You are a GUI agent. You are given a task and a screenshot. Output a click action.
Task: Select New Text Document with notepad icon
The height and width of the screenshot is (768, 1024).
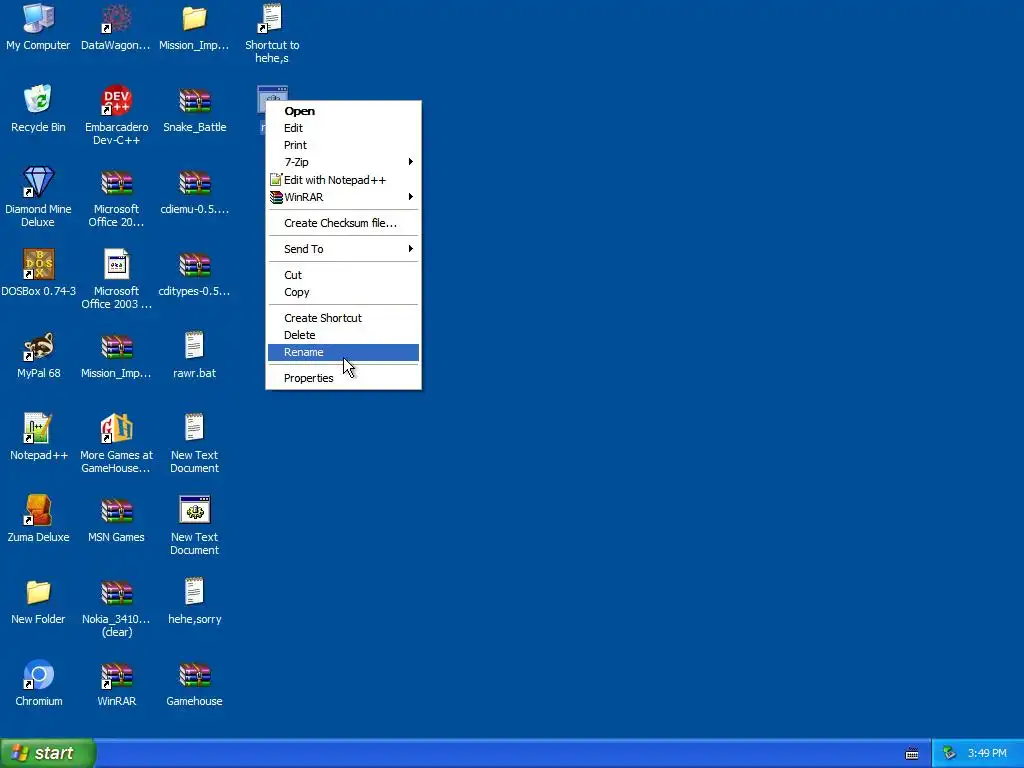194,429
